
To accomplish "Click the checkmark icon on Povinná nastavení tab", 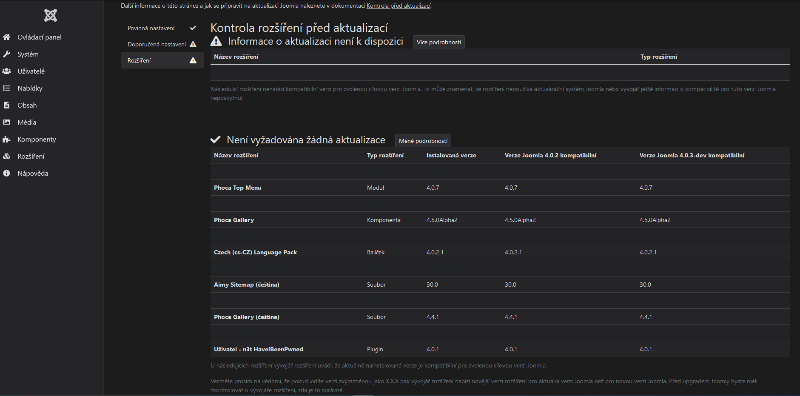I will tap(193, 28).
